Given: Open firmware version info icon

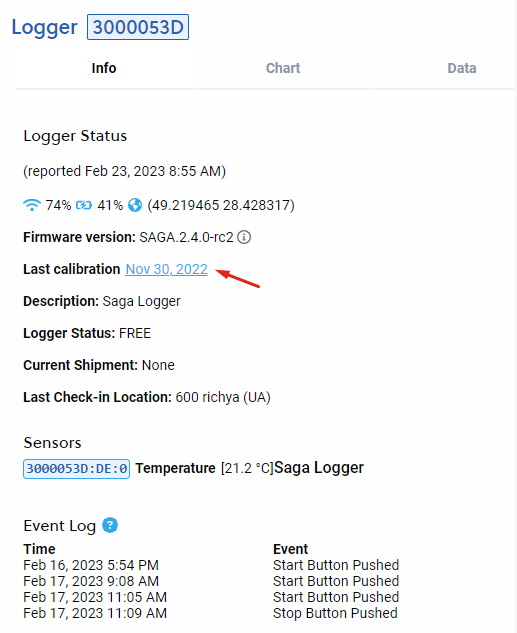Looking at the screenshot, I should (x=244, y=237).
